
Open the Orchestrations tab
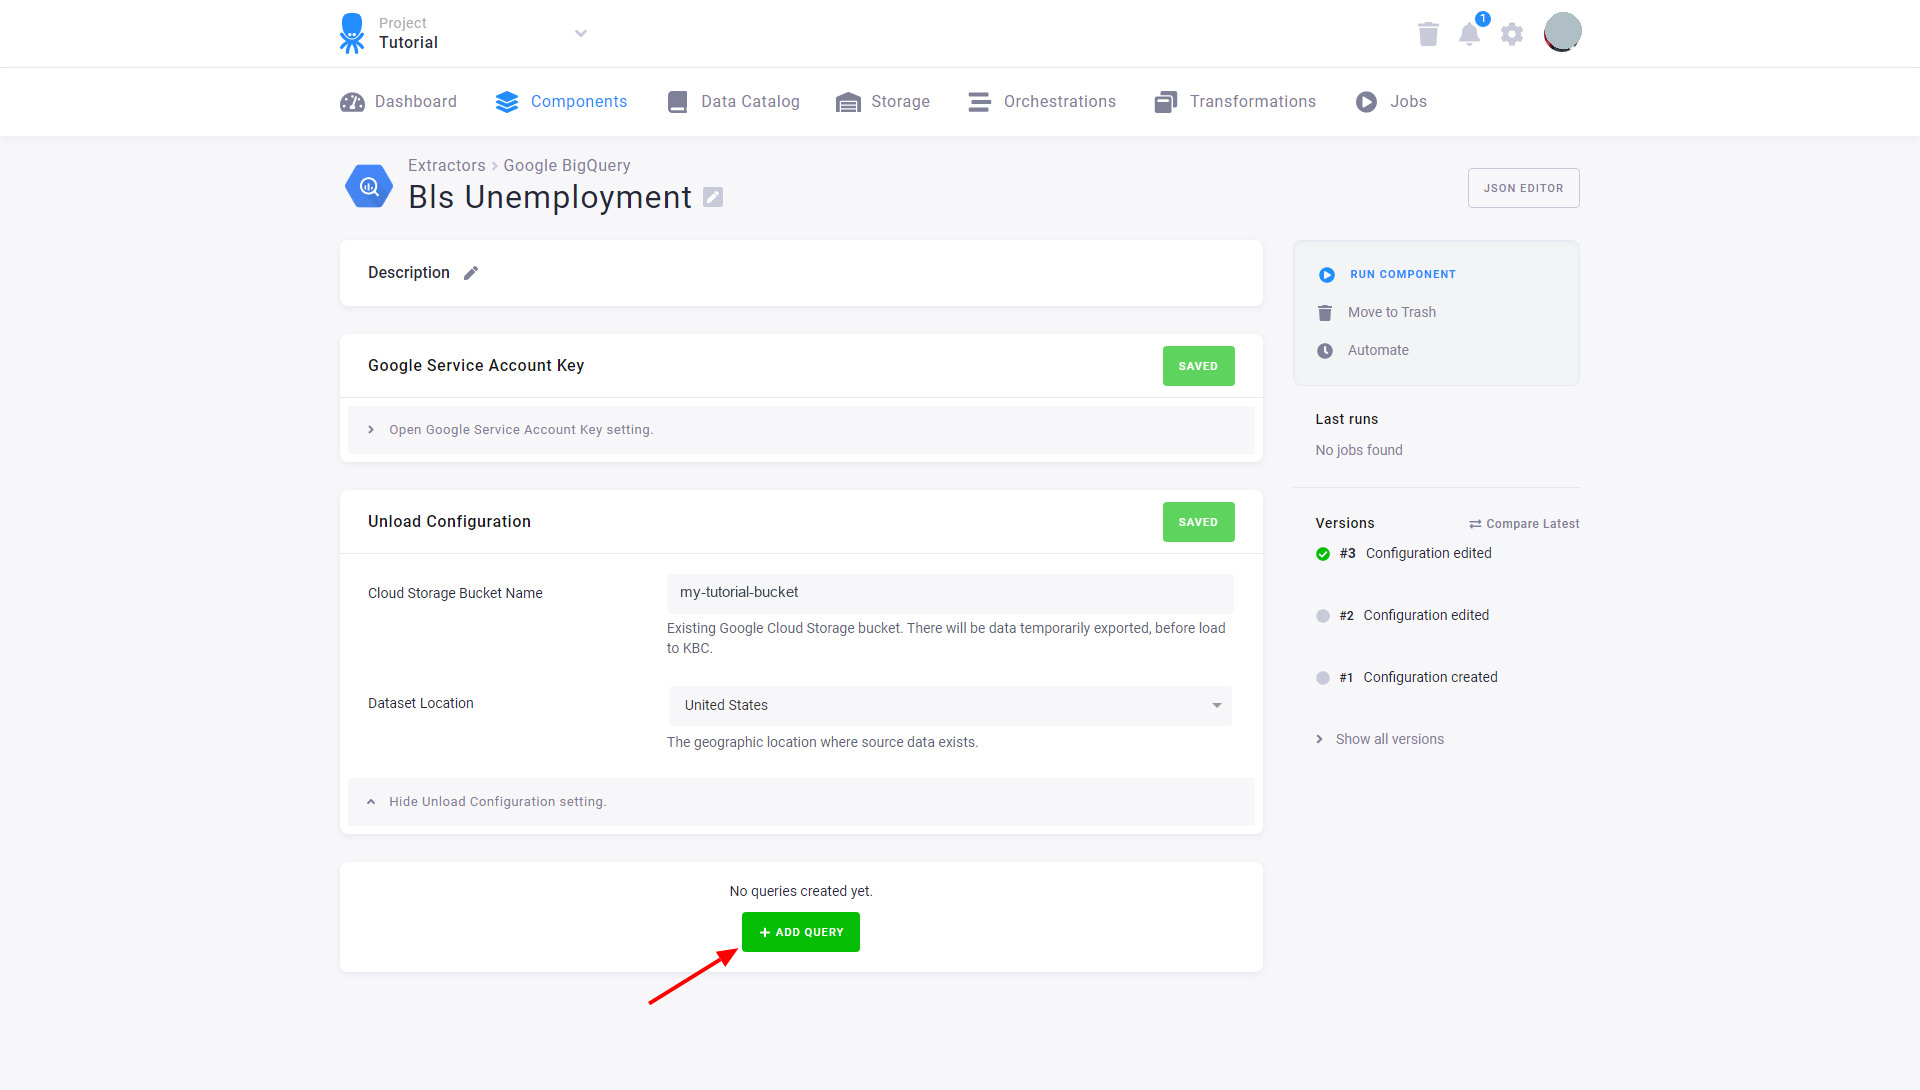(1042, 102)
